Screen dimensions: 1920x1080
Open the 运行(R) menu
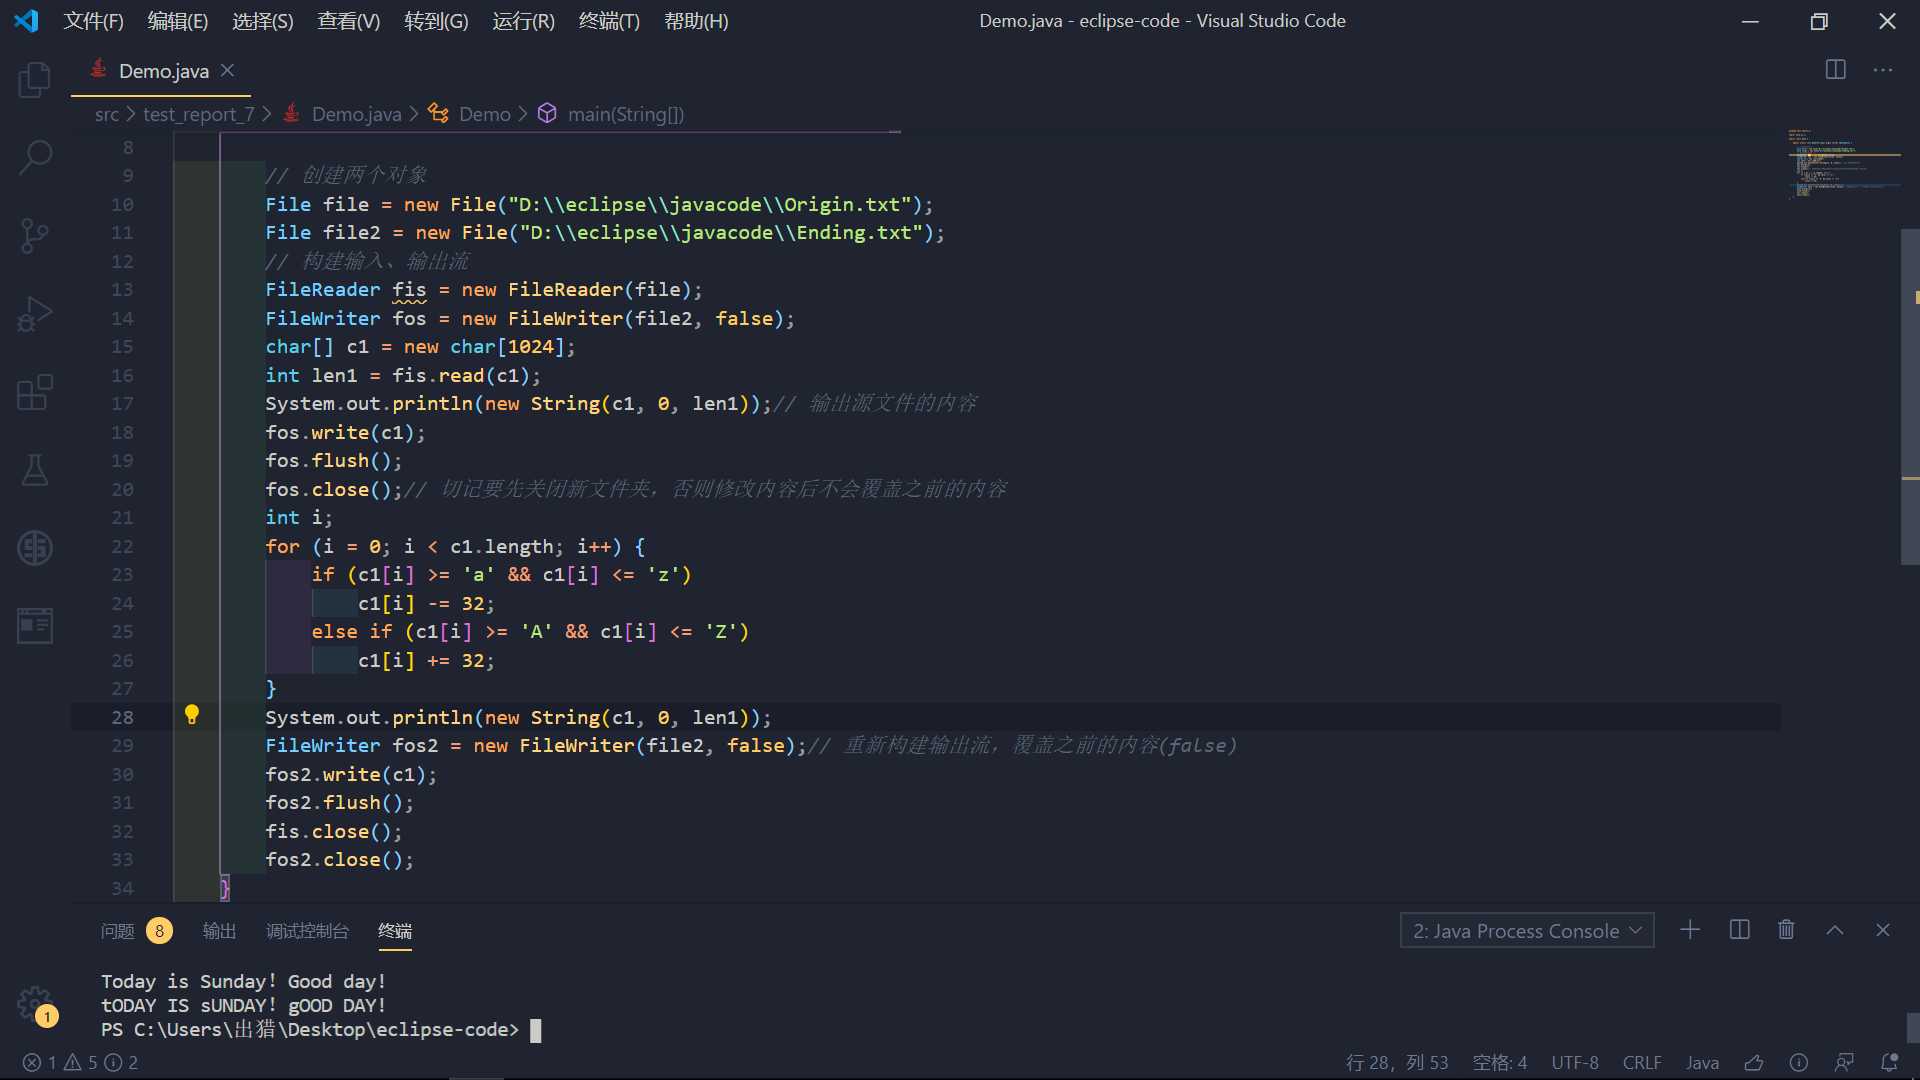pyautogui.click(x=523, y=21)
